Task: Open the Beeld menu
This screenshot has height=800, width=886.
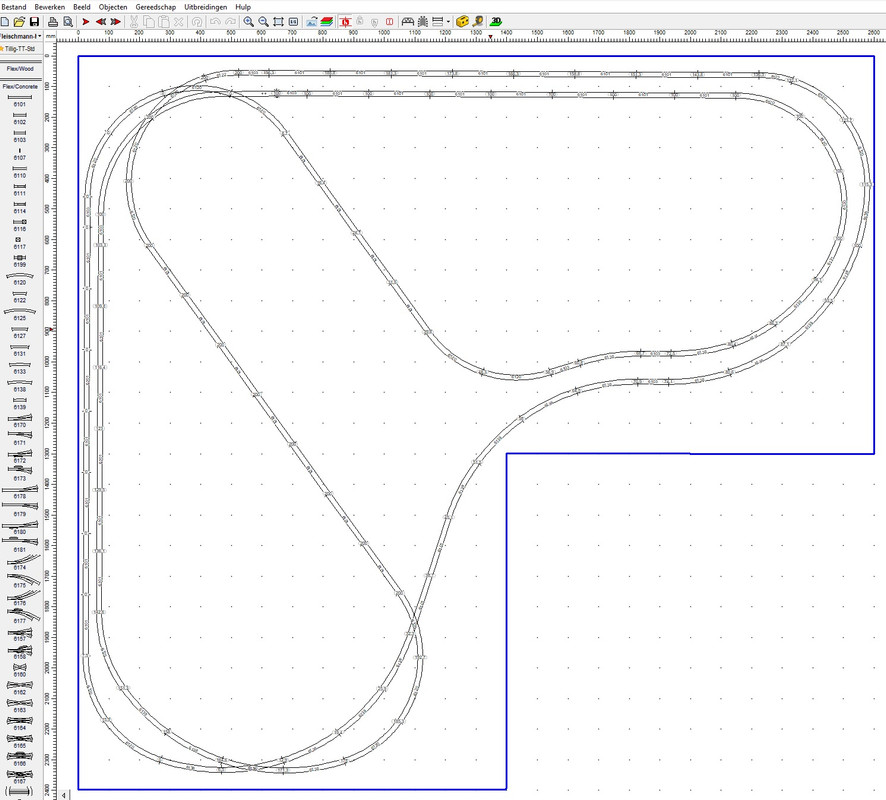Action: (x=81, y=7)
